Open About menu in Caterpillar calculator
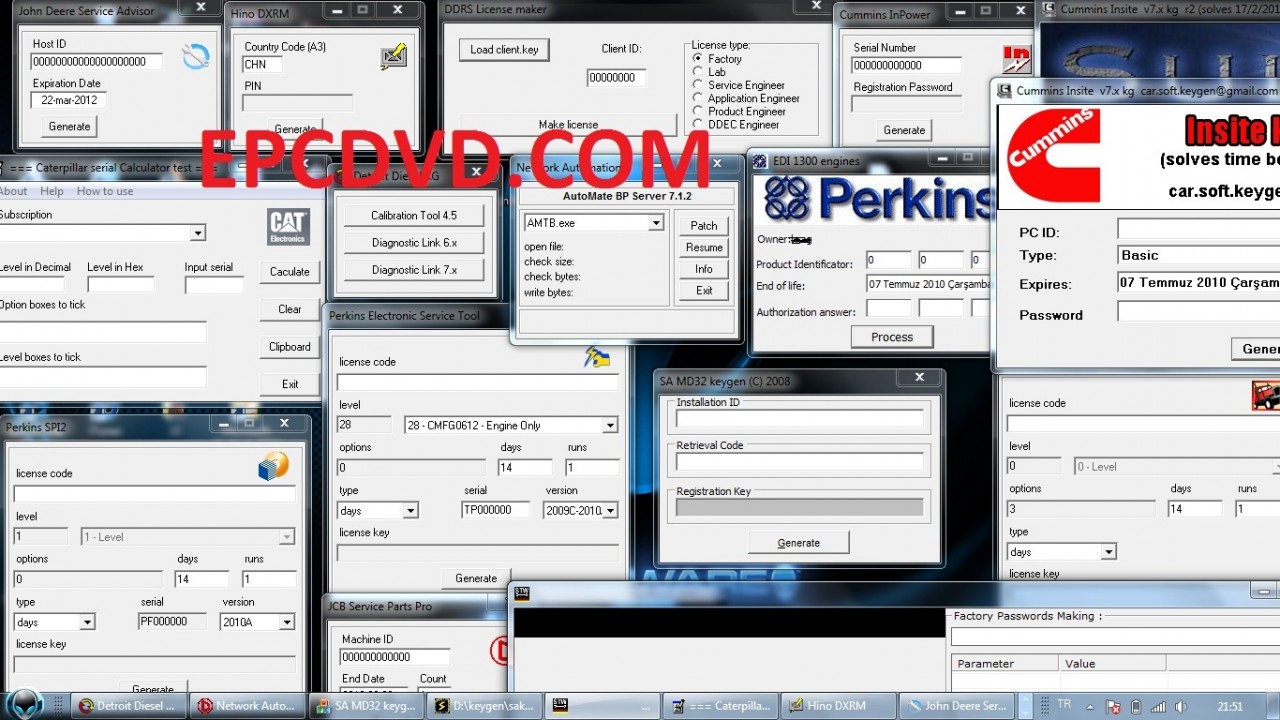This screenshot has width=1280, height=720. pyautogui.click(x=12, y=191)
